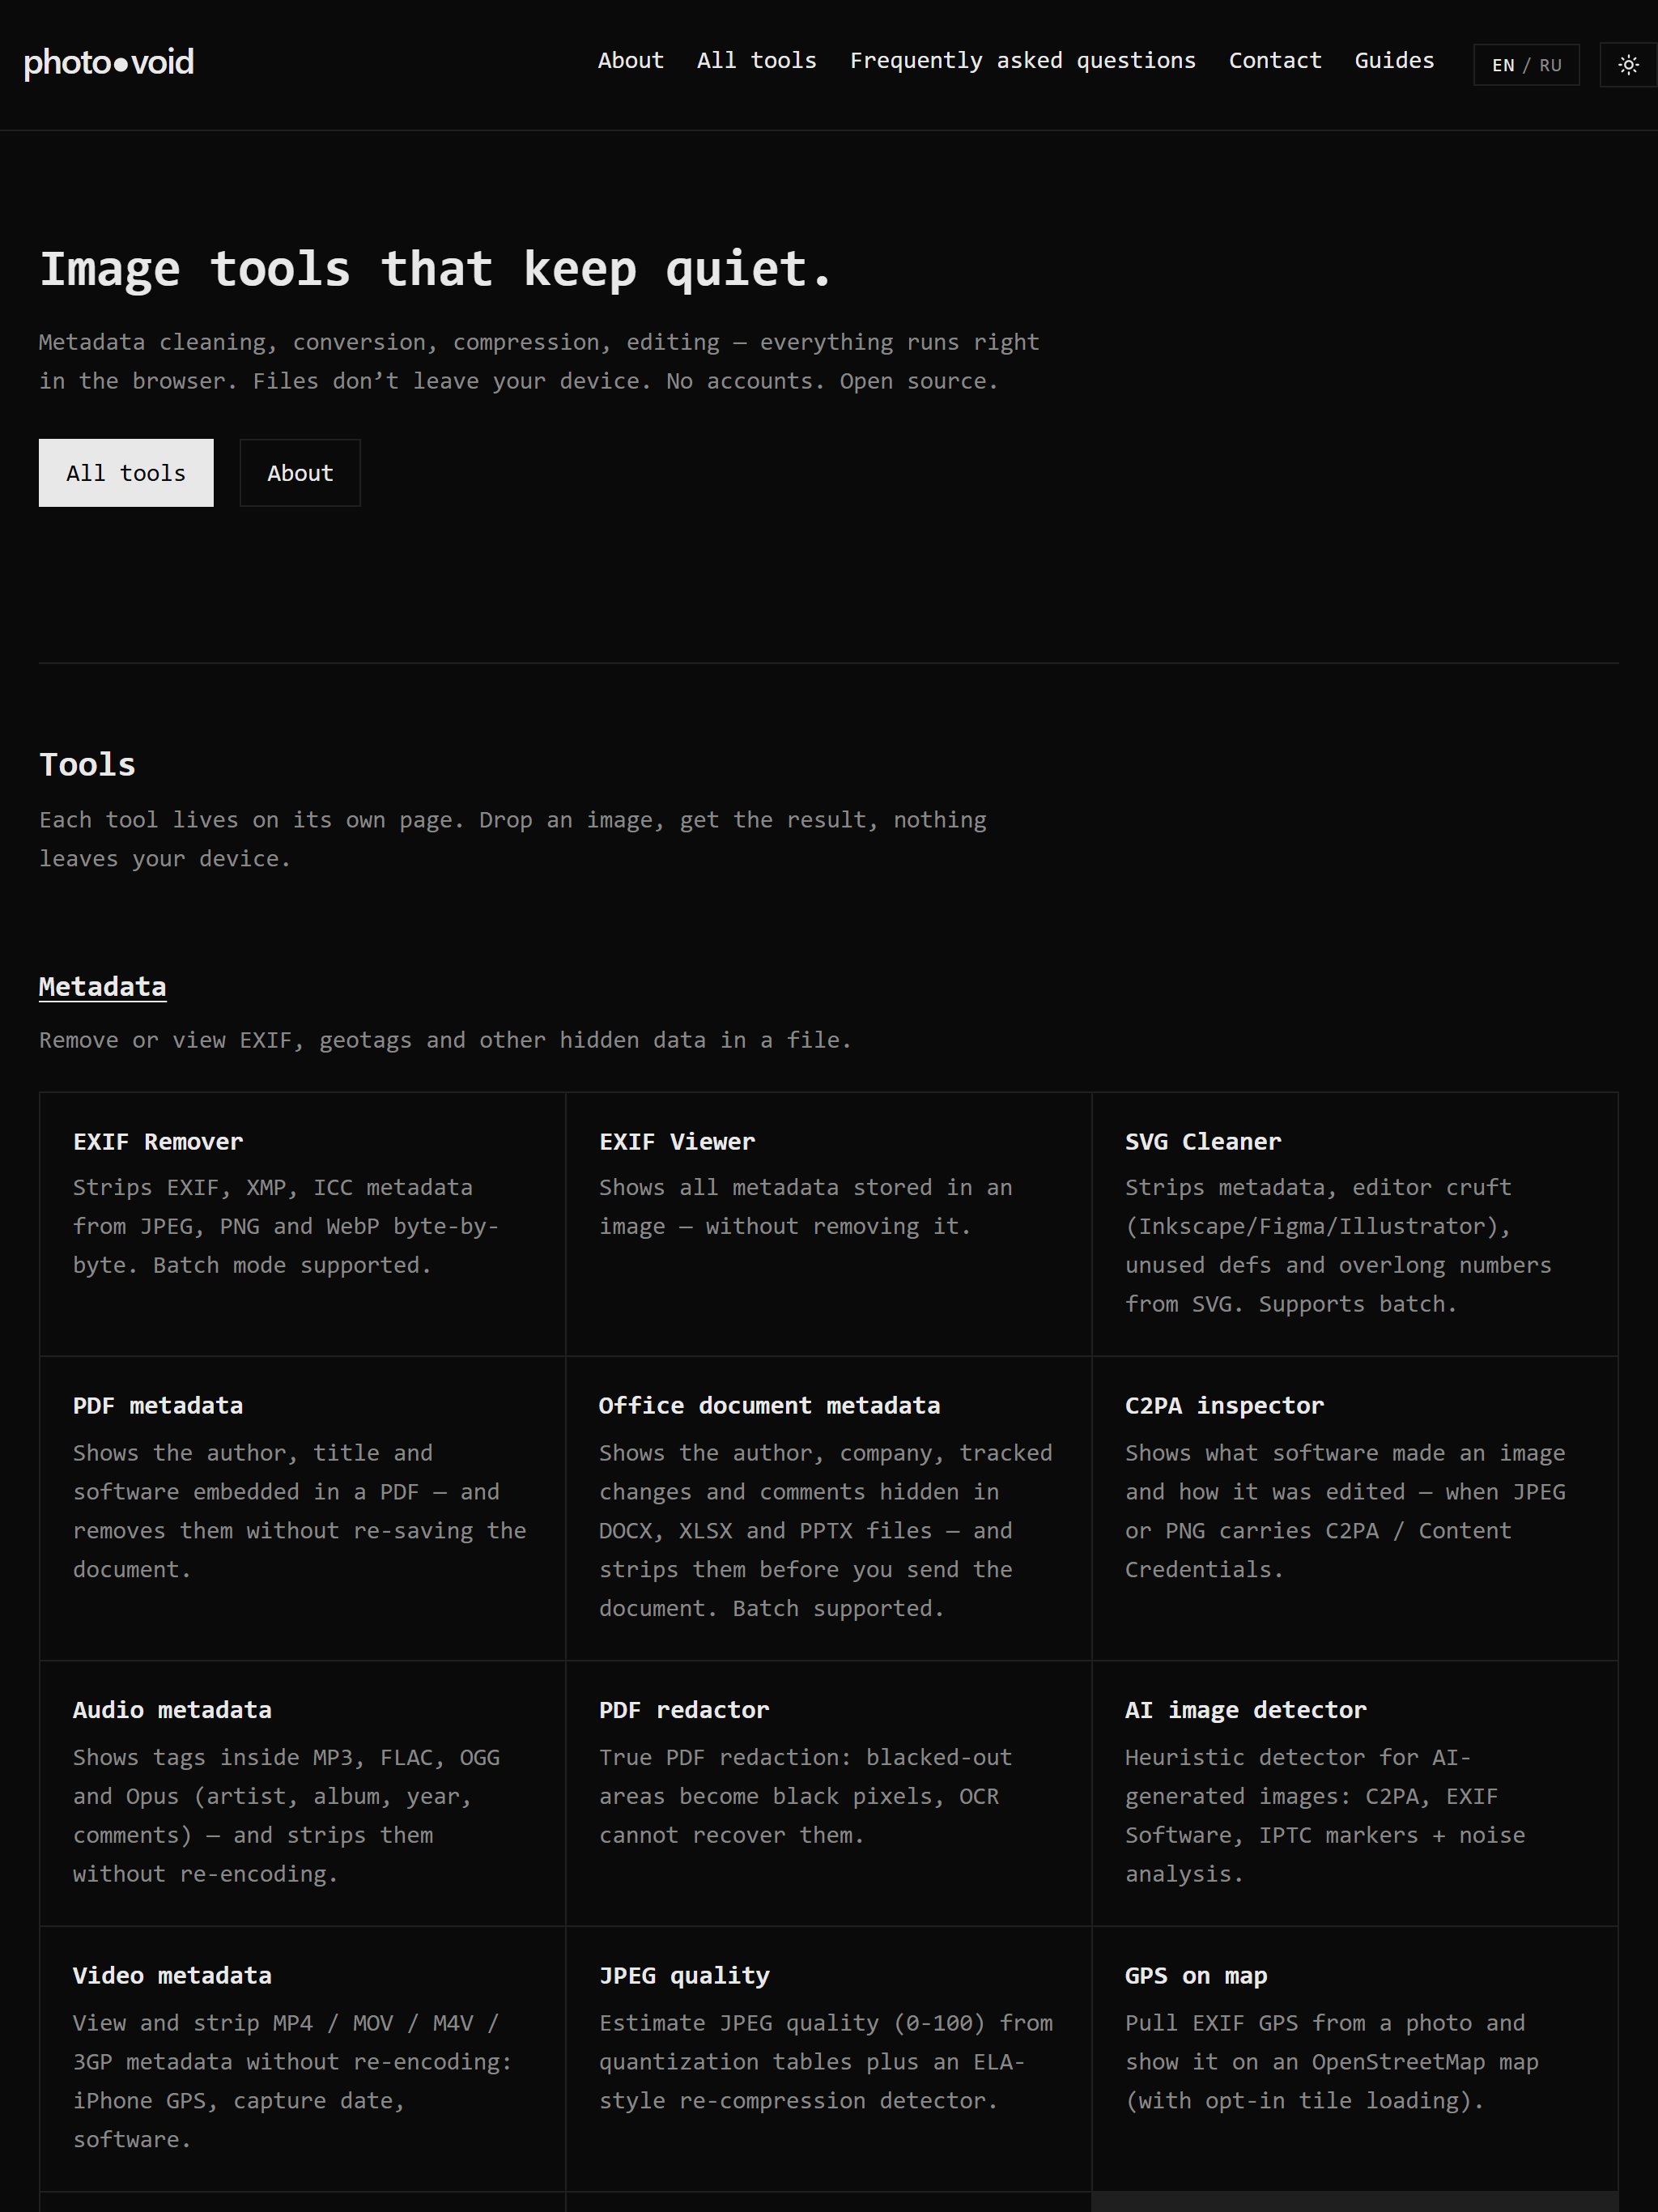Open the GPS on map tool

pyautogui.click(x=1354, y=2059)
